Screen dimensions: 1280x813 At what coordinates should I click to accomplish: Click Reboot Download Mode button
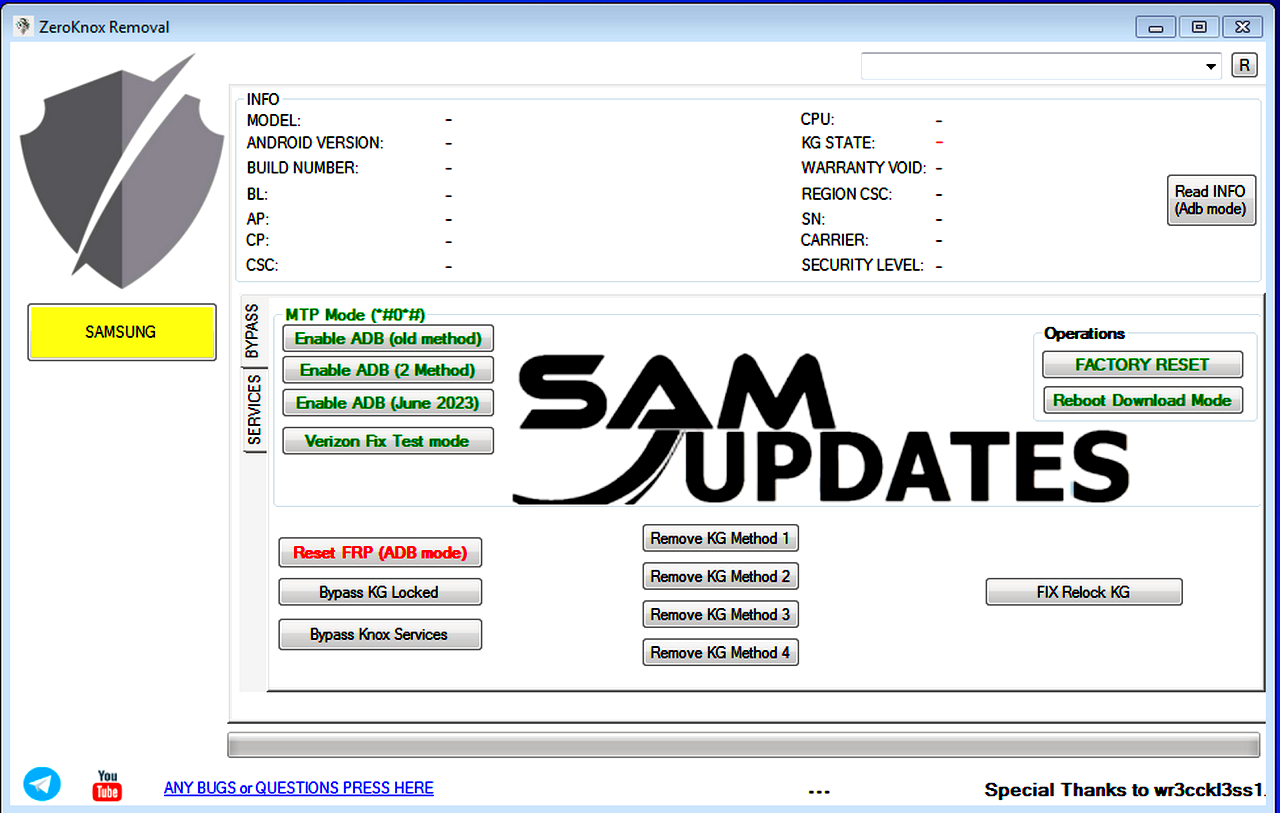pos(1143,400)
